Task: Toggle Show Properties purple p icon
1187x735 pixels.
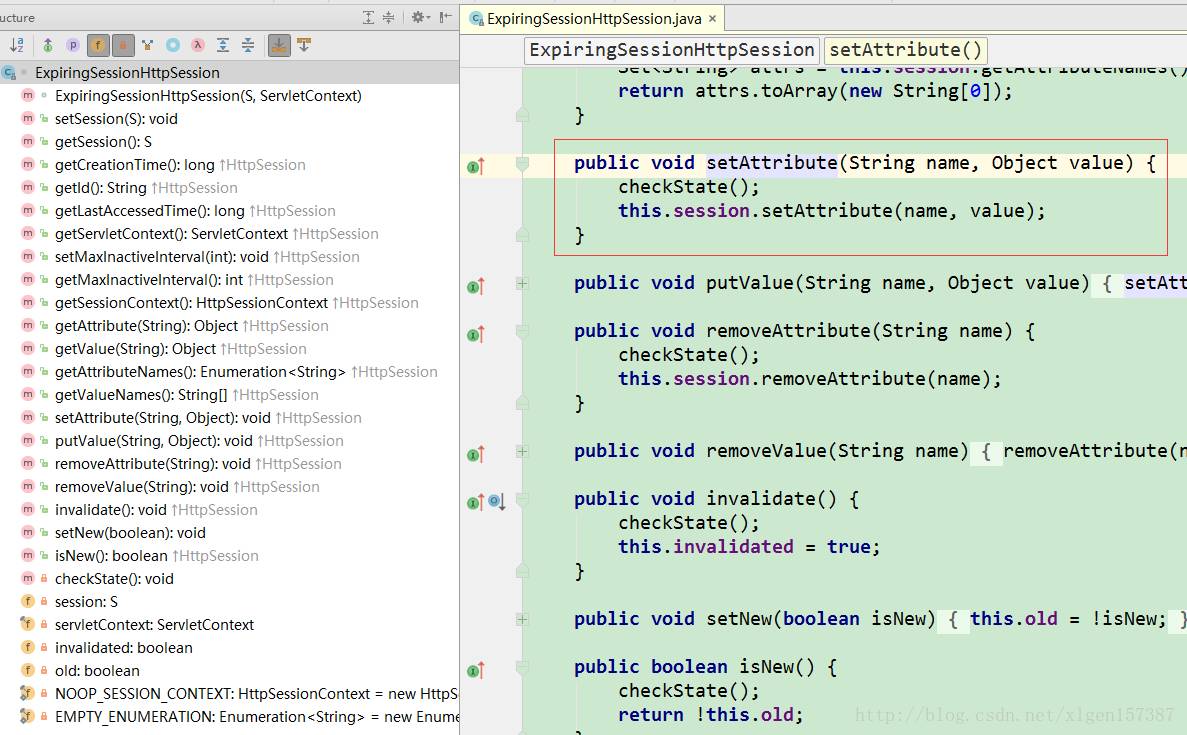Action: (x=73, y=45)
